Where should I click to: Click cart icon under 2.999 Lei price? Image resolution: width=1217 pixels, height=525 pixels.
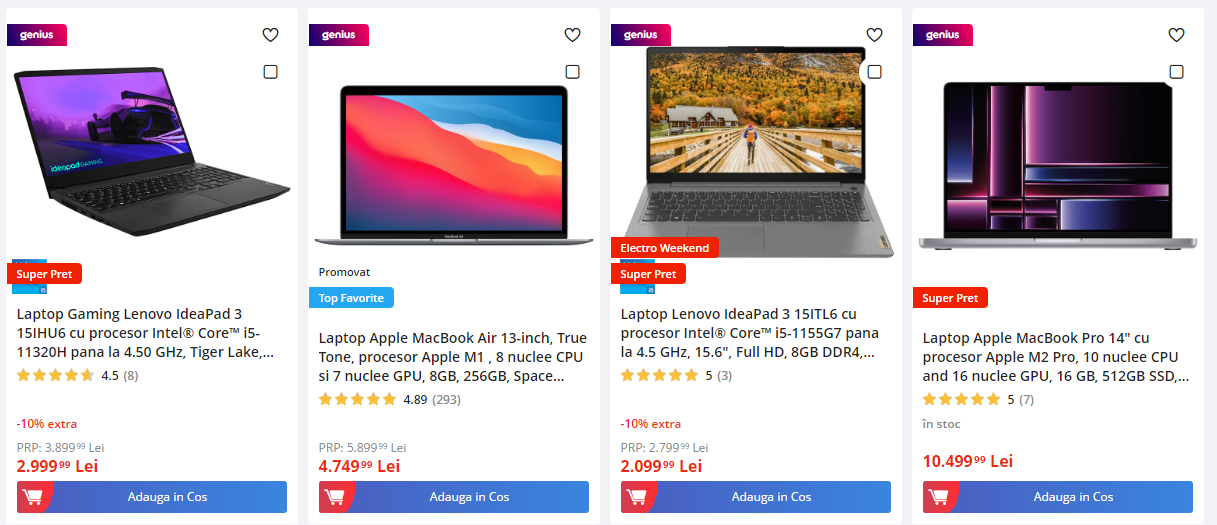(33, 497)
